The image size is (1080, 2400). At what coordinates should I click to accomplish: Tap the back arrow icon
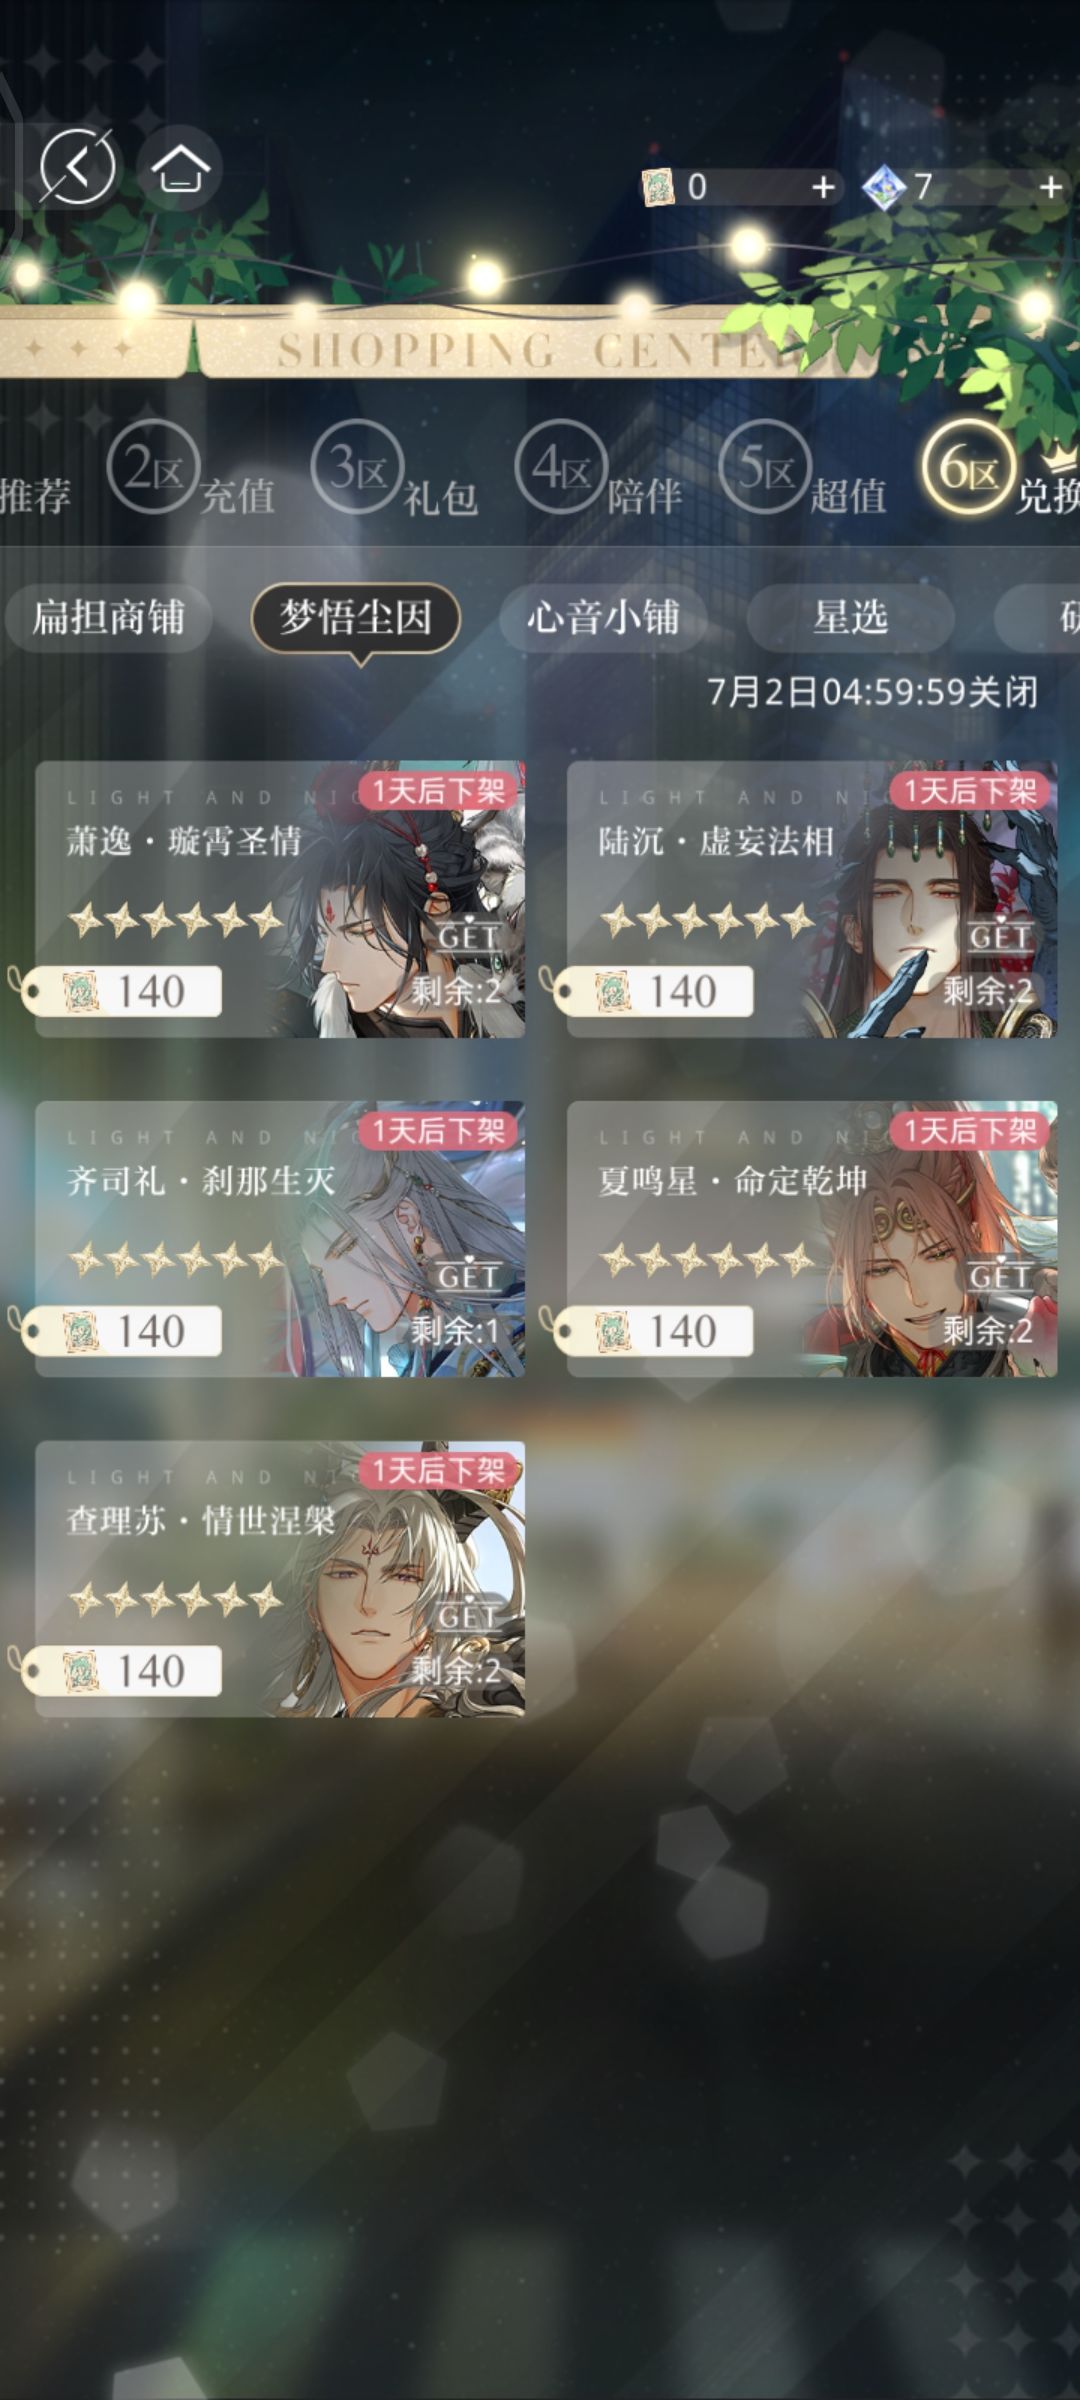(77, 166)
